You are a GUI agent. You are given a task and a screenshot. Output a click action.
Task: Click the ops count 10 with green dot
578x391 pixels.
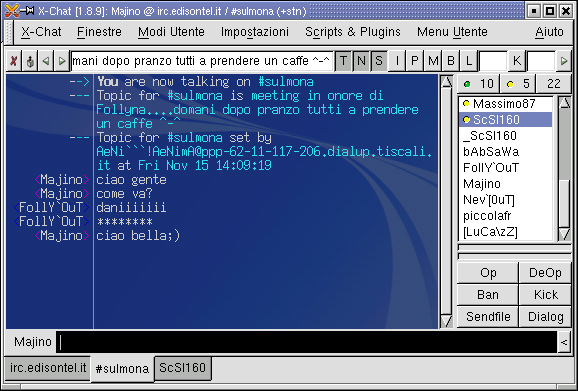pyautogui.click(x=478, y=84)
